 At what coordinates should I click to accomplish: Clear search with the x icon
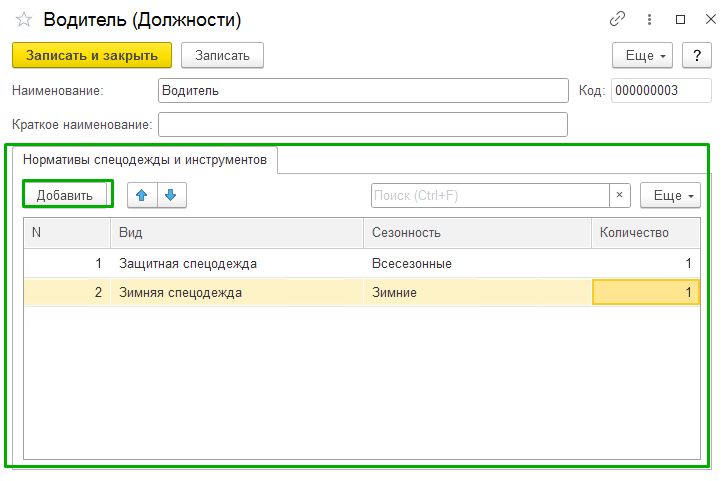point(620,195)
